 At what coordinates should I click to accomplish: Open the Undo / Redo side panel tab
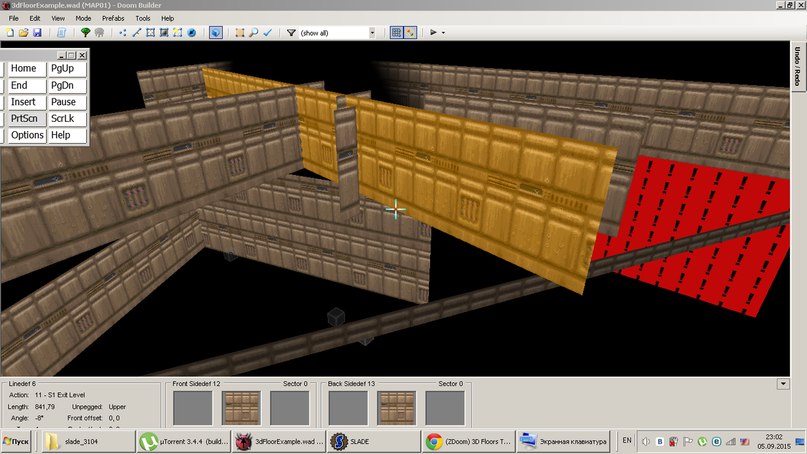point(797,66)
